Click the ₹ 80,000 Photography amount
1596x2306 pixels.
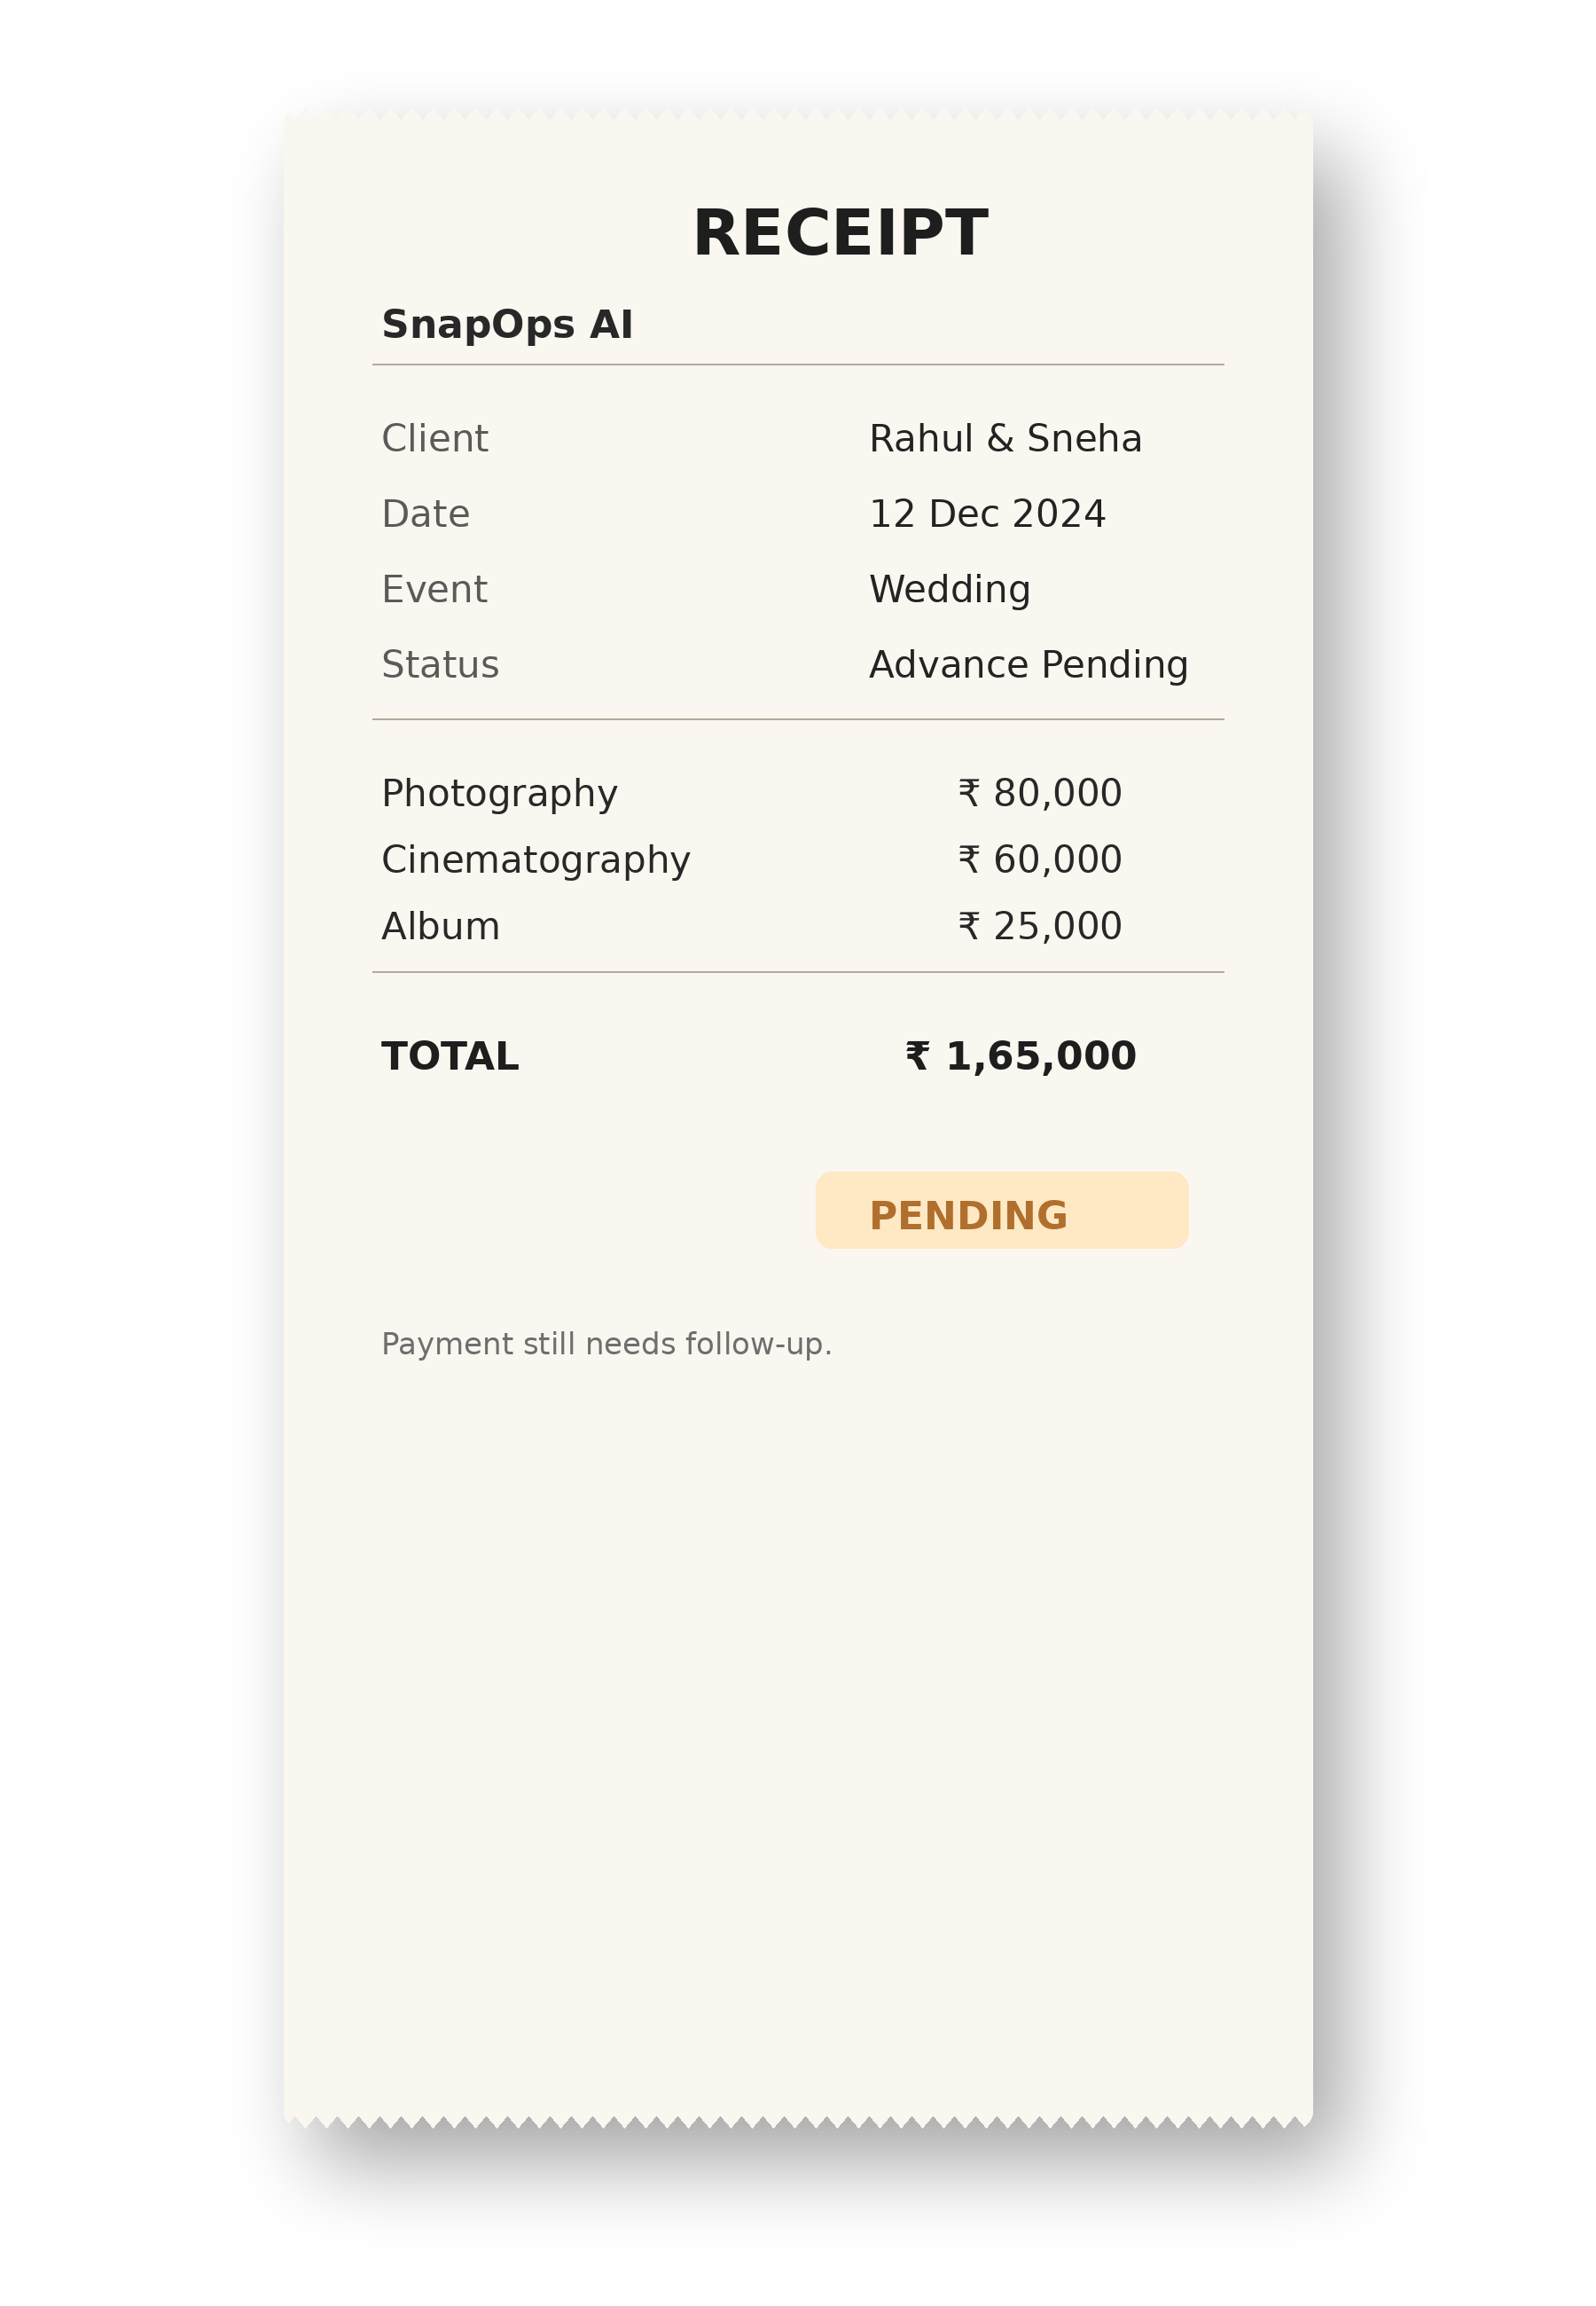point(1040,794)
